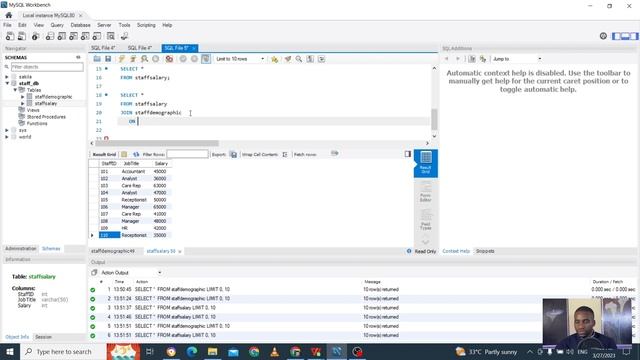Open VLC from the taskbar
640x360 pixels.
coord(275,352)
